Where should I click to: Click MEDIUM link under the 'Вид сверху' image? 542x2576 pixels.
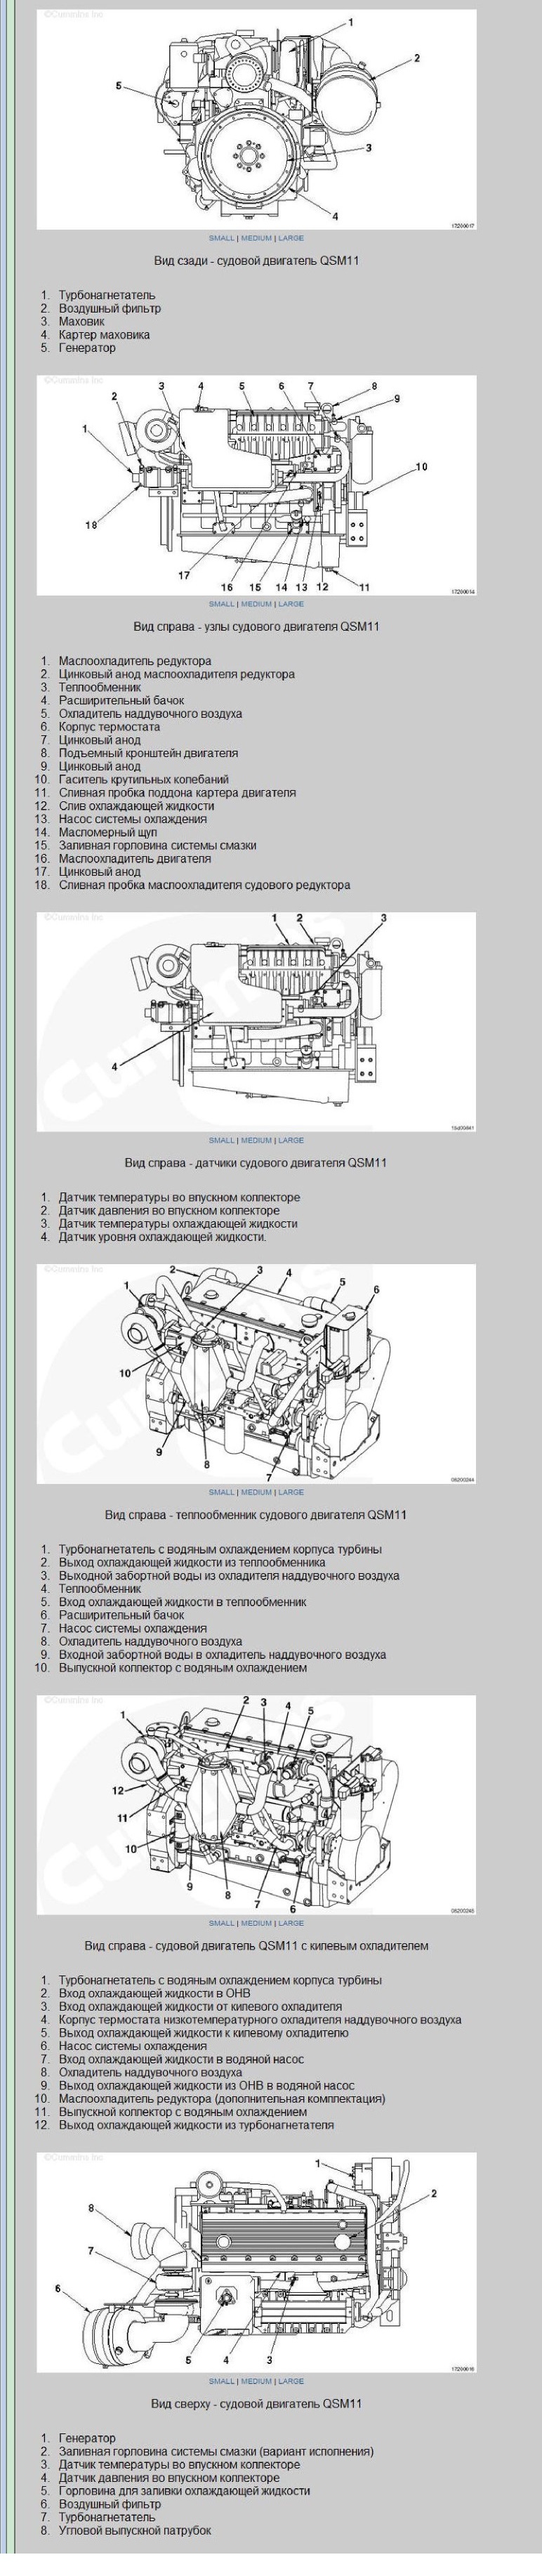pos(256,2381)
